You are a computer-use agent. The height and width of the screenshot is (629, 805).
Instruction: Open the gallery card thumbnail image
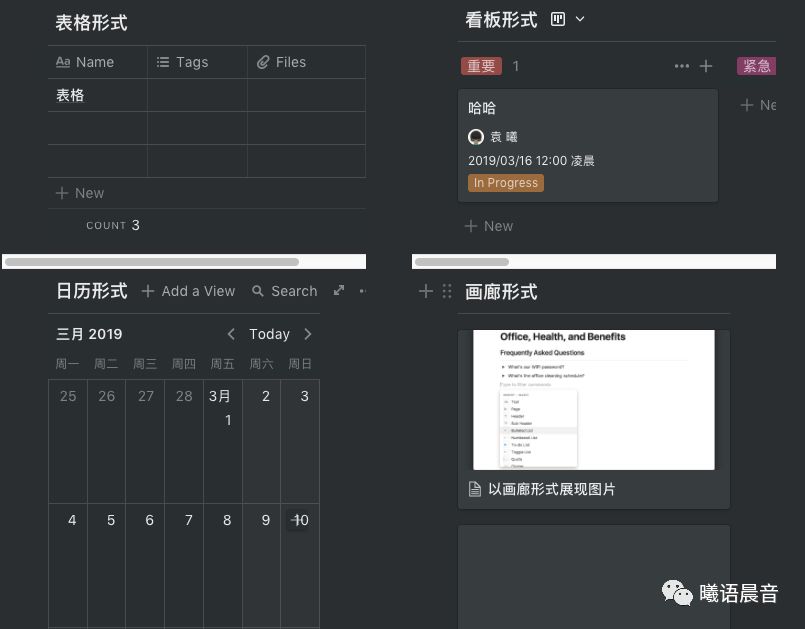point(594,400)
